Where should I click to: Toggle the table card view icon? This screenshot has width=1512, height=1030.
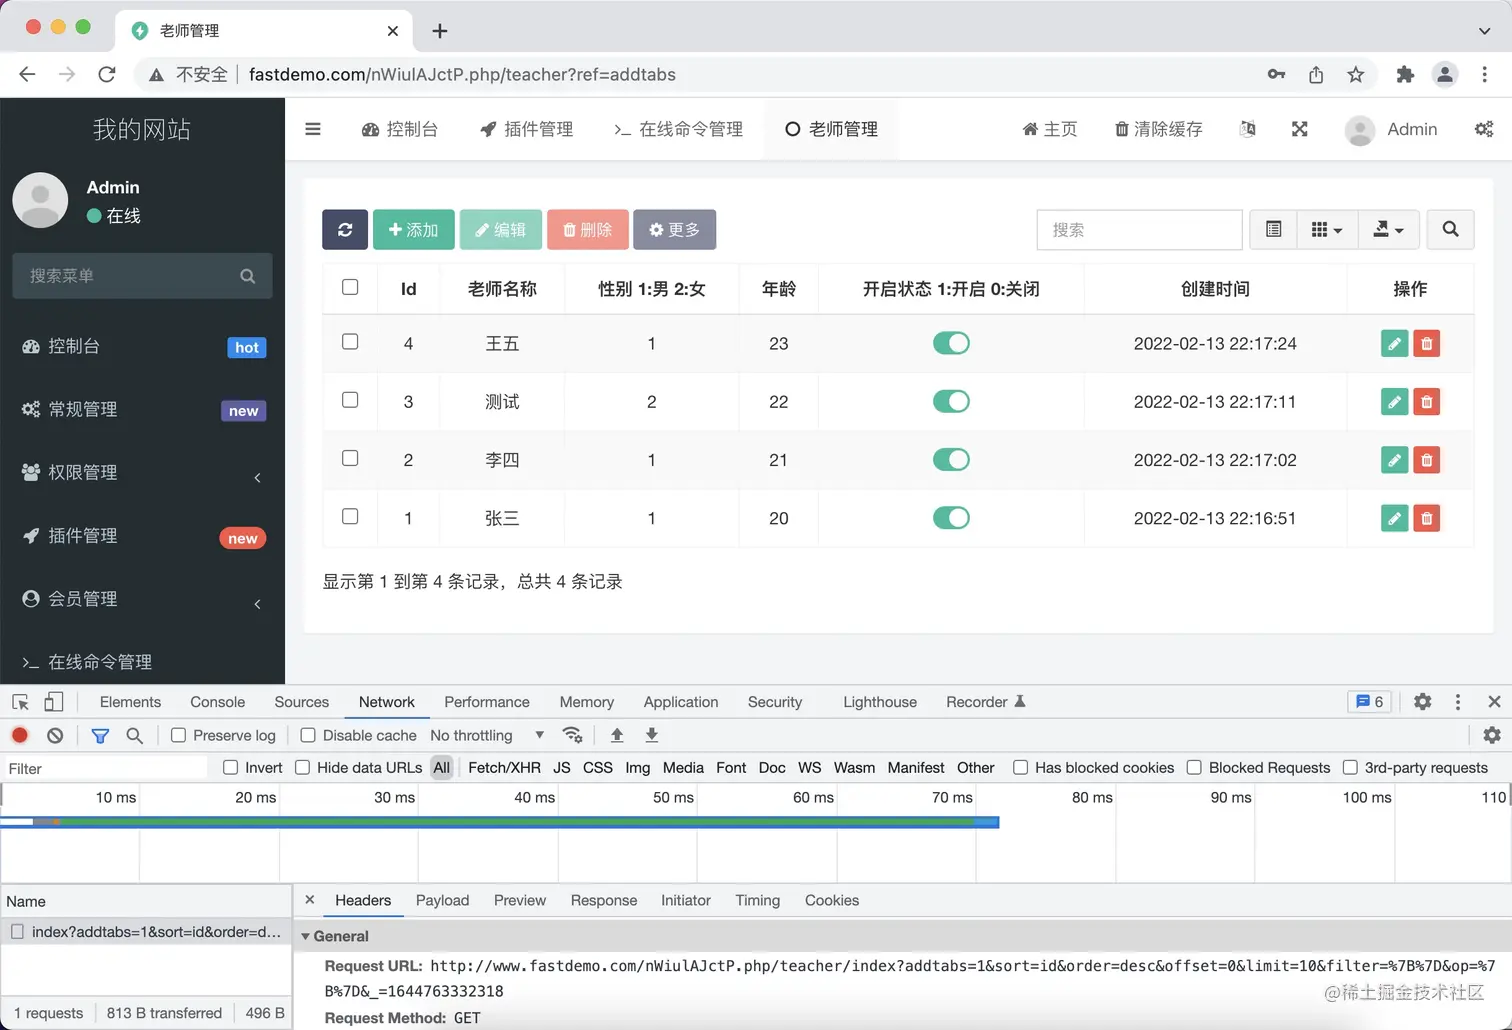tap(1274, 229)
